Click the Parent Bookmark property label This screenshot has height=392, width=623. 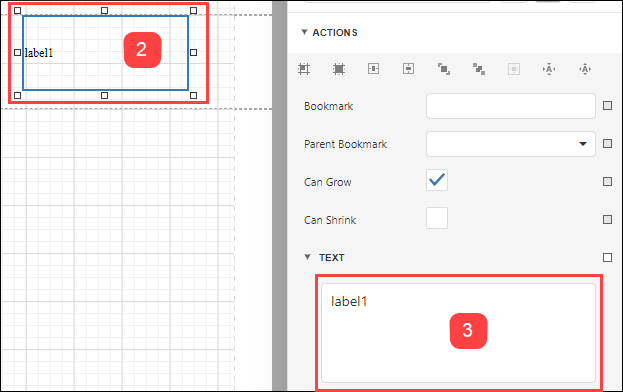coord(345,144)
